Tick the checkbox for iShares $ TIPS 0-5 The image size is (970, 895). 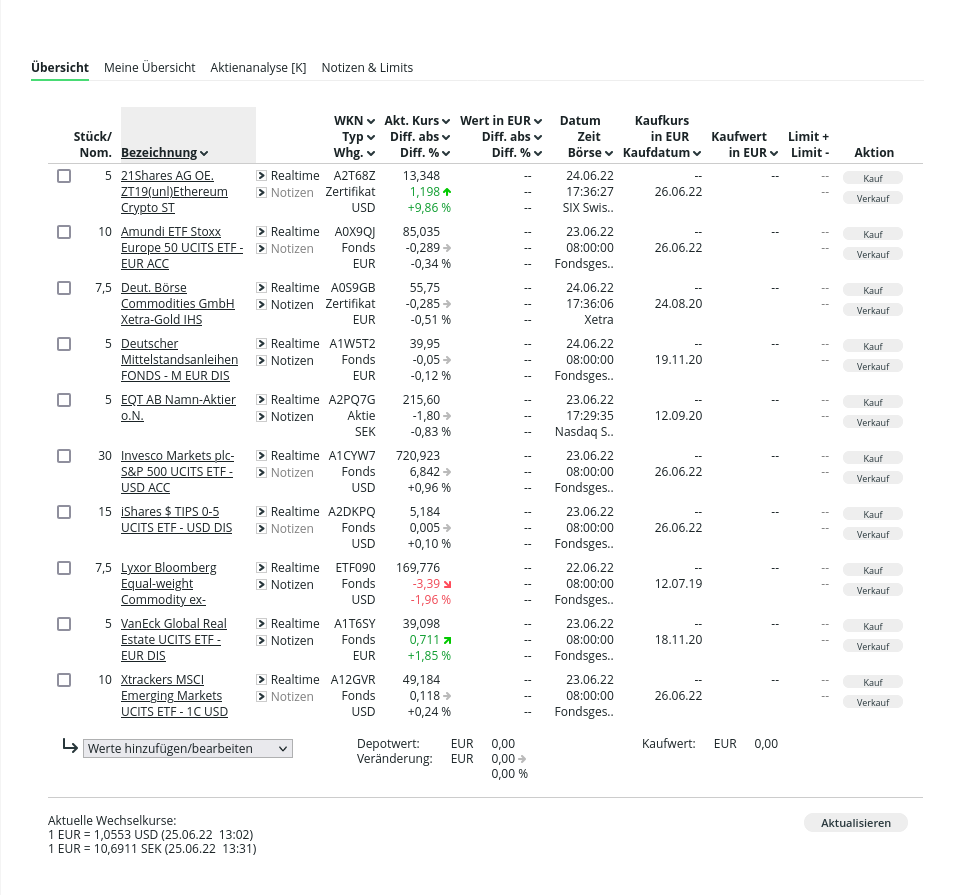coord(64,512)
